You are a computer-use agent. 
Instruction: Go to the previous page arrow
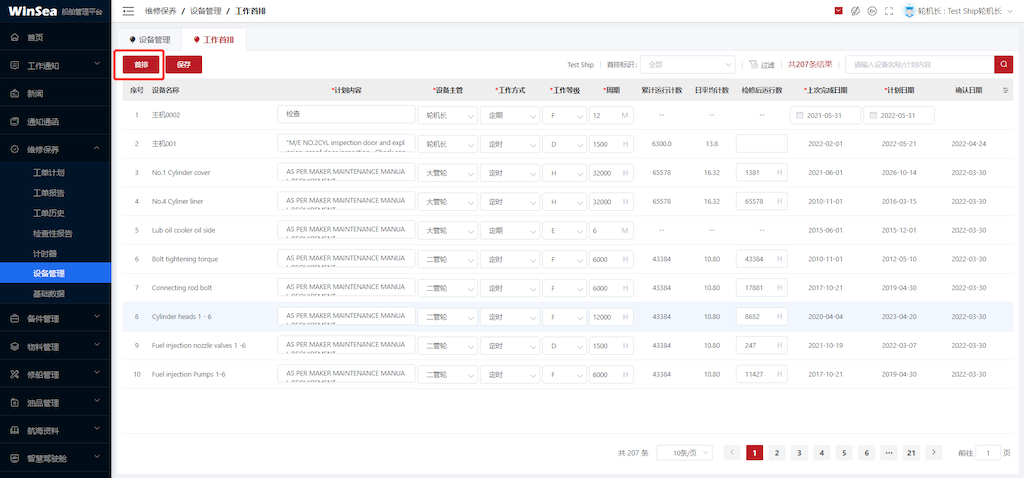coord(732,453)
